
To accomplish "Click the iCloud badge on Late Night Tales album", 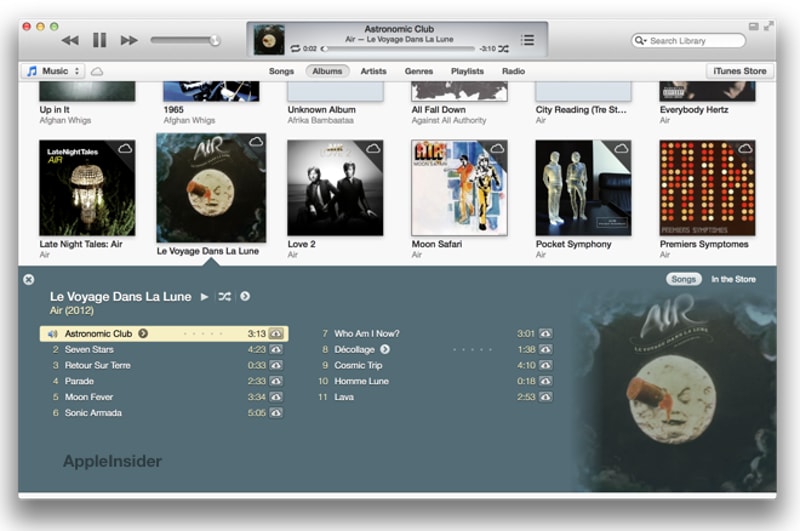I will coord(126,148).
